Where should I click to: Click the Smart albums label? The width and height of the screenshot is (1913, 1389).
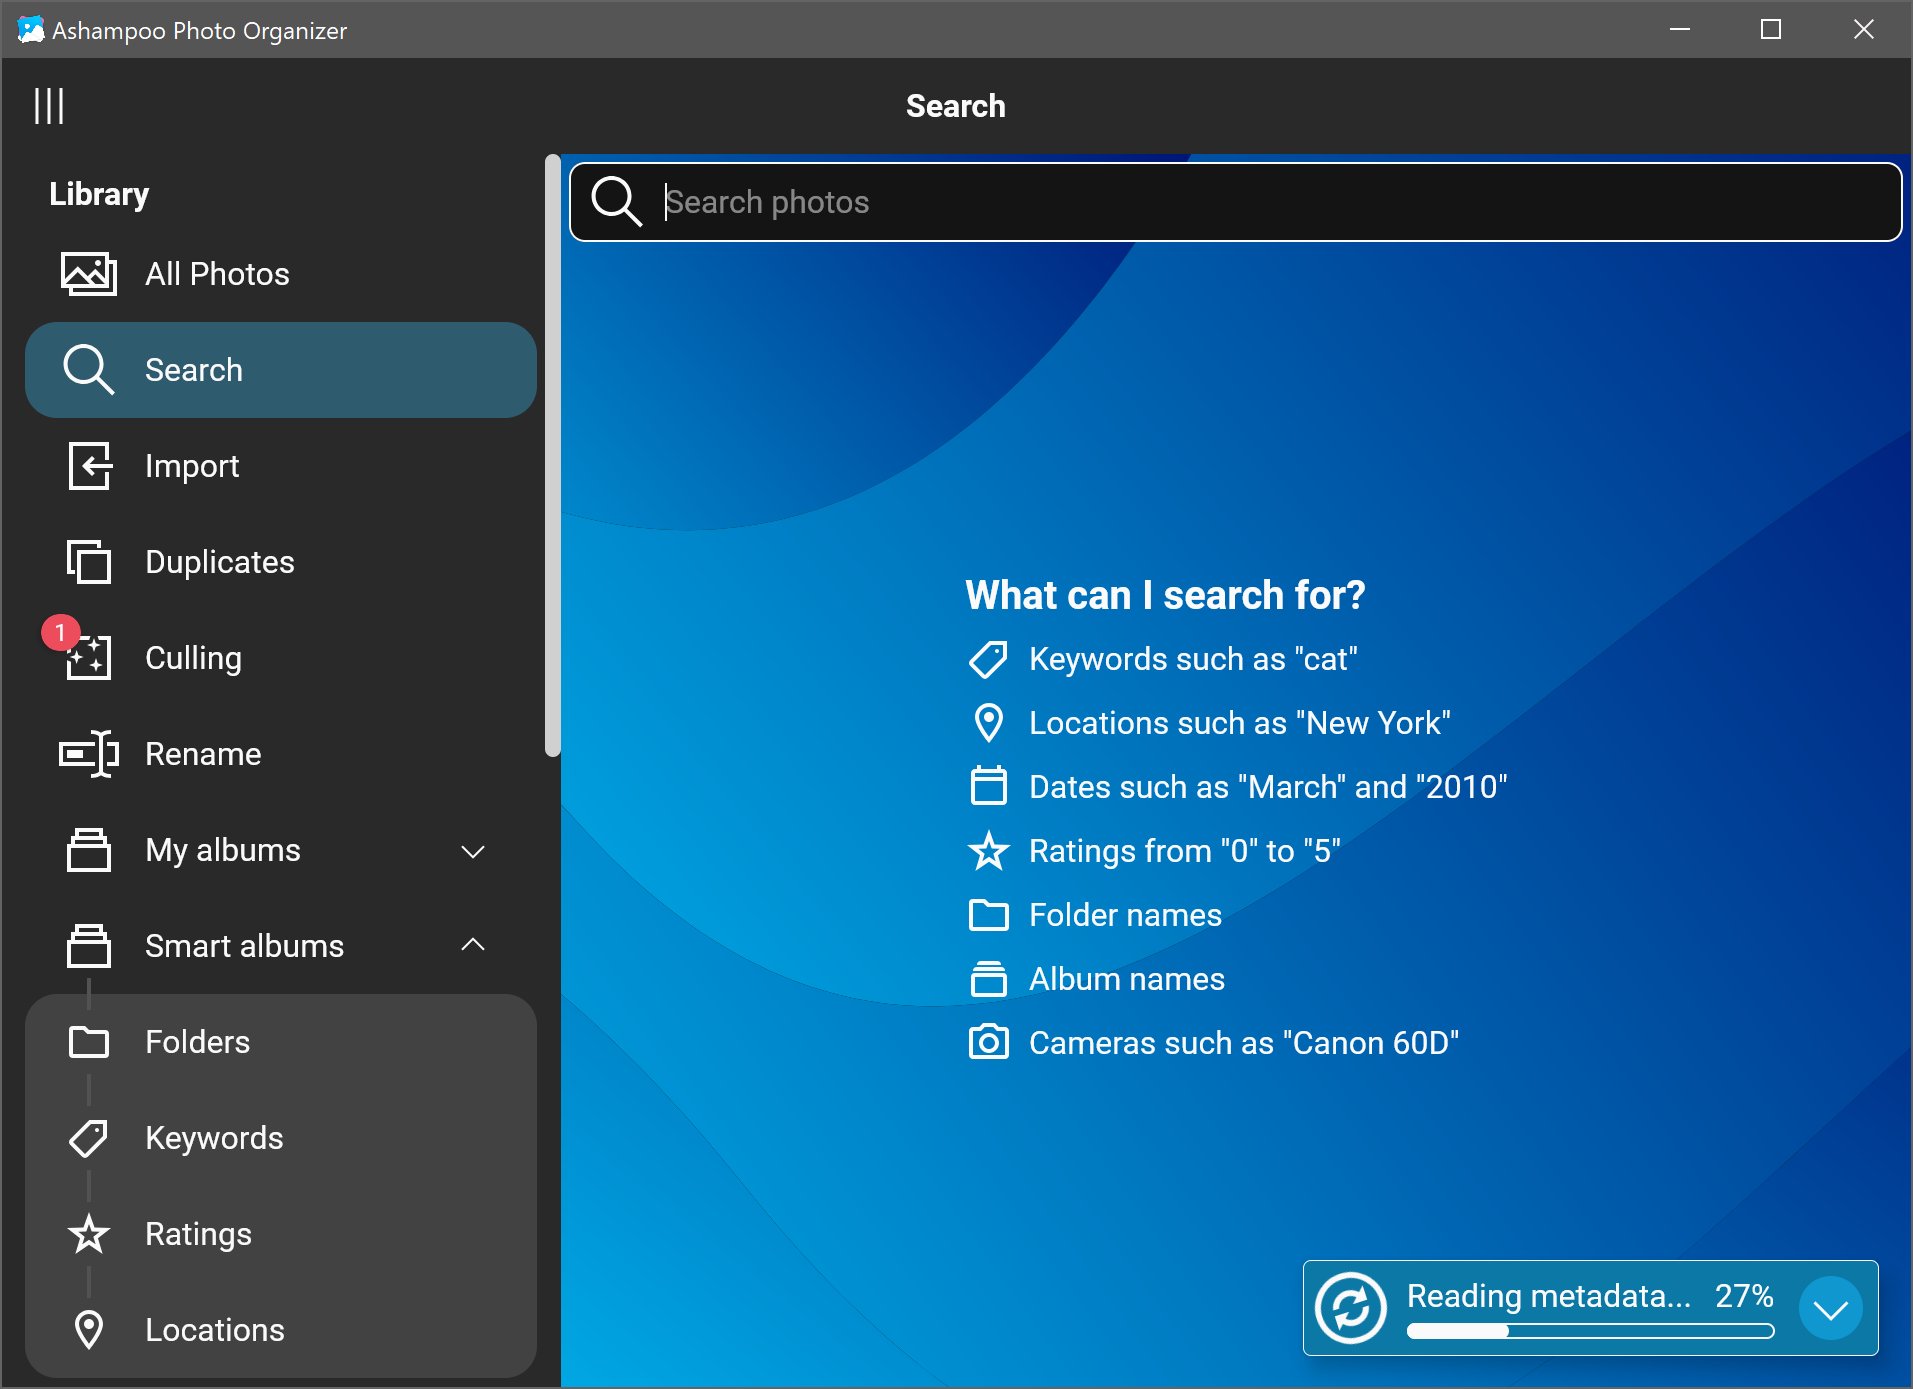[245, 946]
